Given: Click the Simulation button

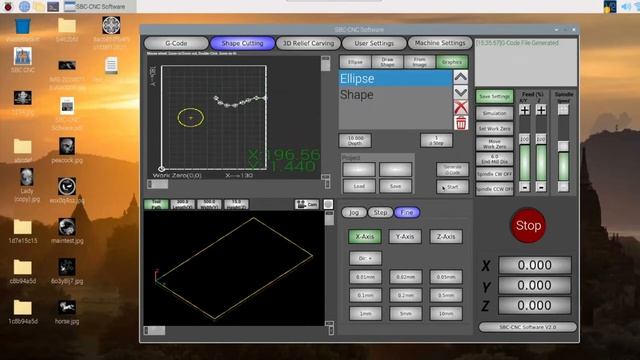Looking at the screenshot, I should [x=494, y=113].
